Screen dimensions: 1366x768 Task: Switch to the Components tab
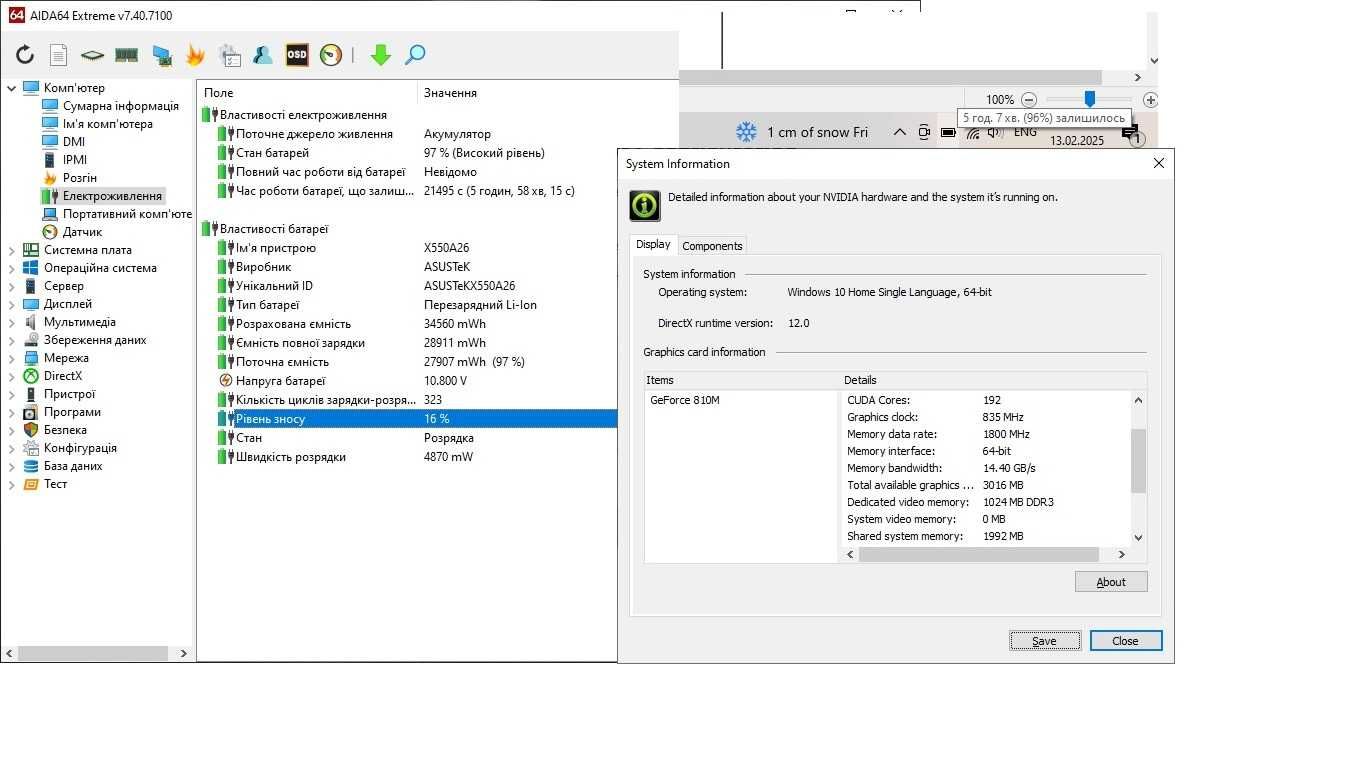click(x=712, y=246)
